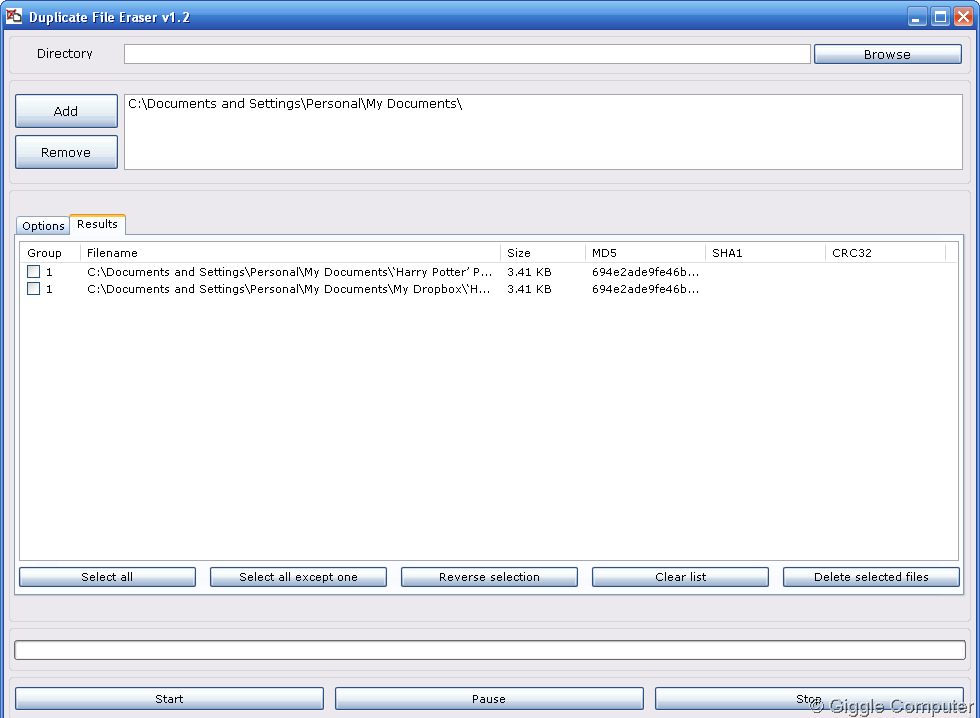Viewport: 980px width, 718px height.
Task: Stop the scan
Action: [x=809, y=699]
